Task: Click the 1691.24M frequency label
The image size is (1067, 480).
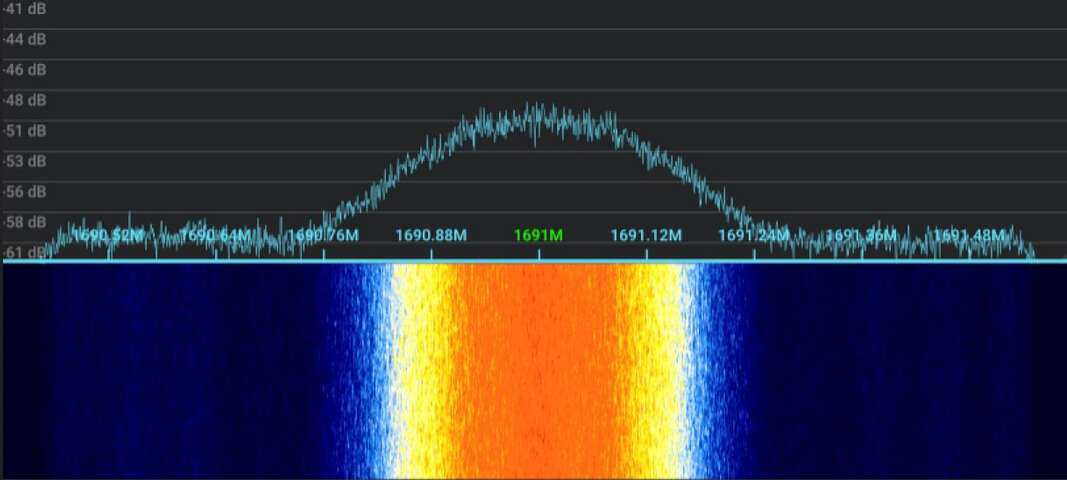Action: pos(754,236)
